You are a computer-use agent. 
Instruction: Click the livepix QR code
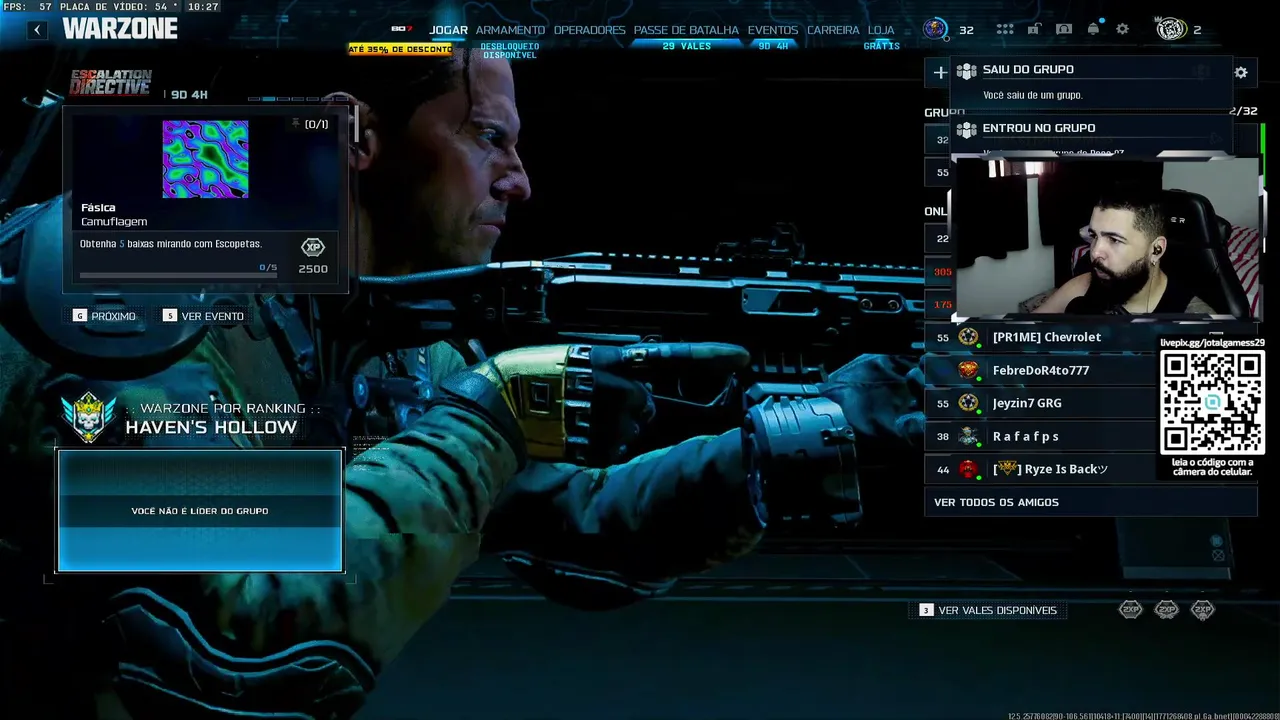pyautogui.click(x=1212, y=402)
